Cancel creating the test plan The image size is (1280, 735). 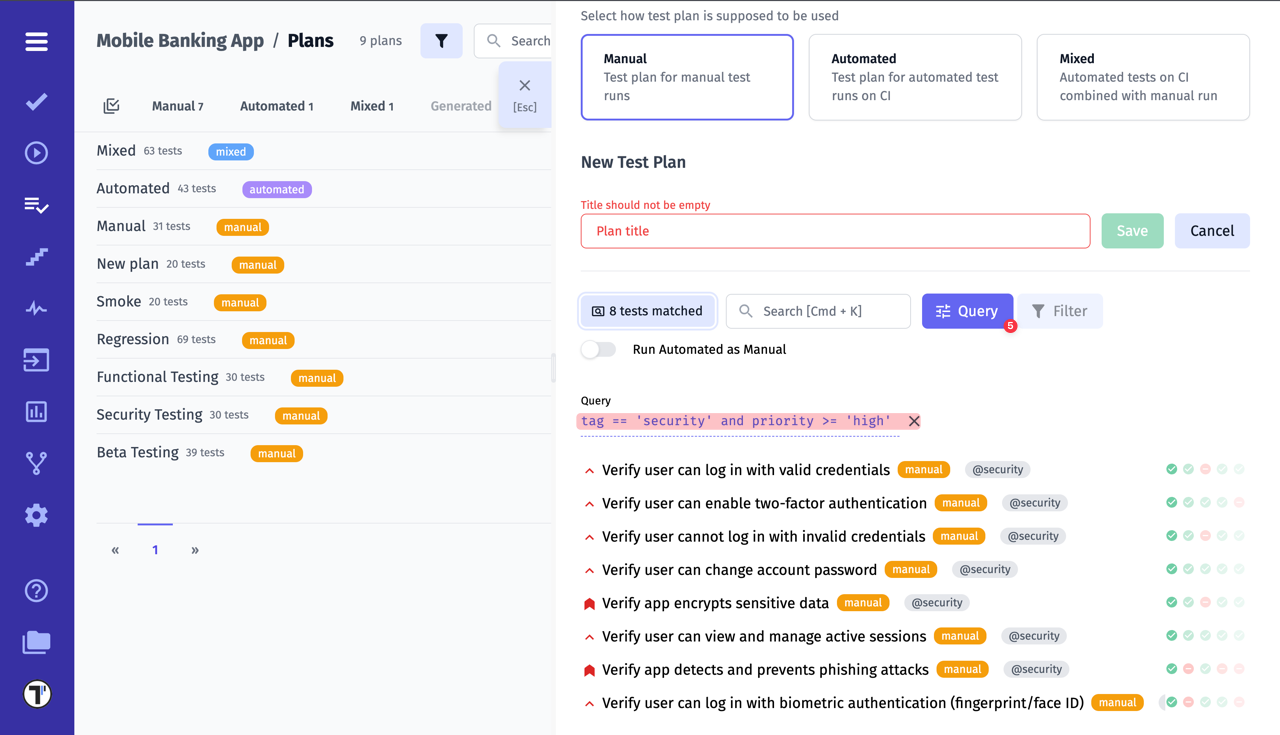(1211, 230)
